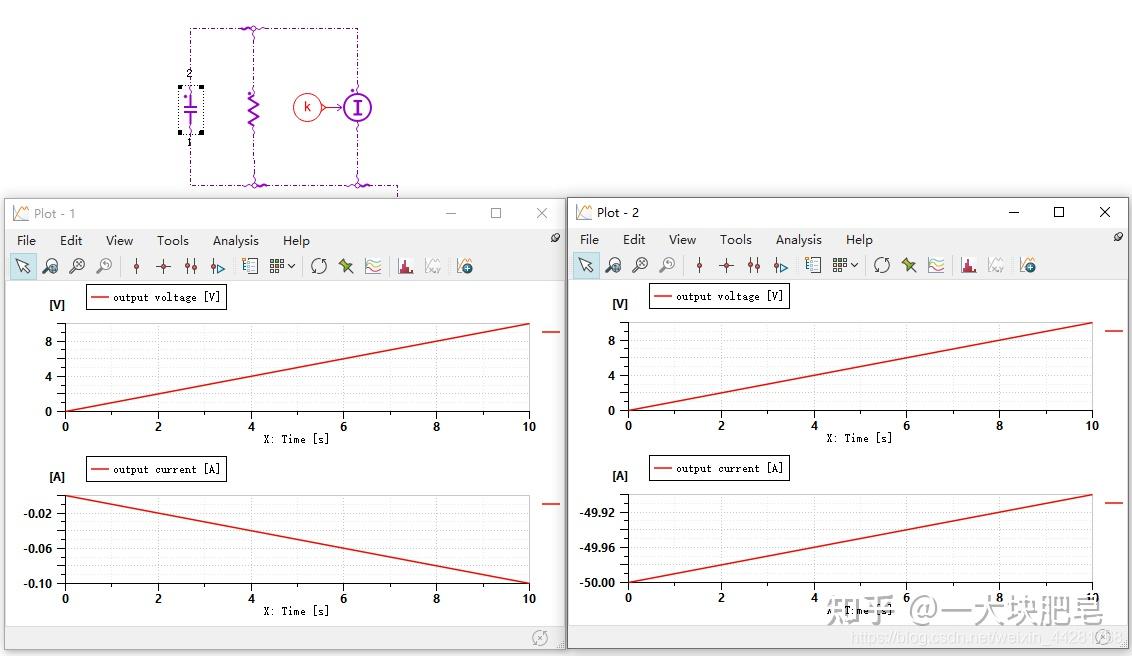1132x656 pixels.
Task: Select the arrow pointer tool in Plot - 1
Action: pos(23,266)
